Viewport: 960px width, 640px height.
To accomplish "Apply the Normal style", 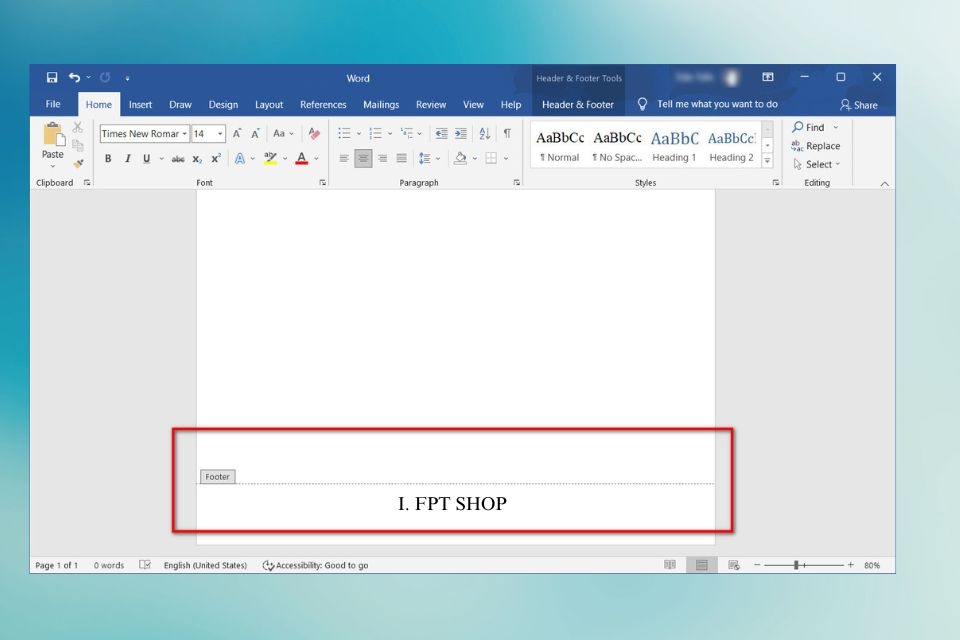I will click(x=560, y=146).
